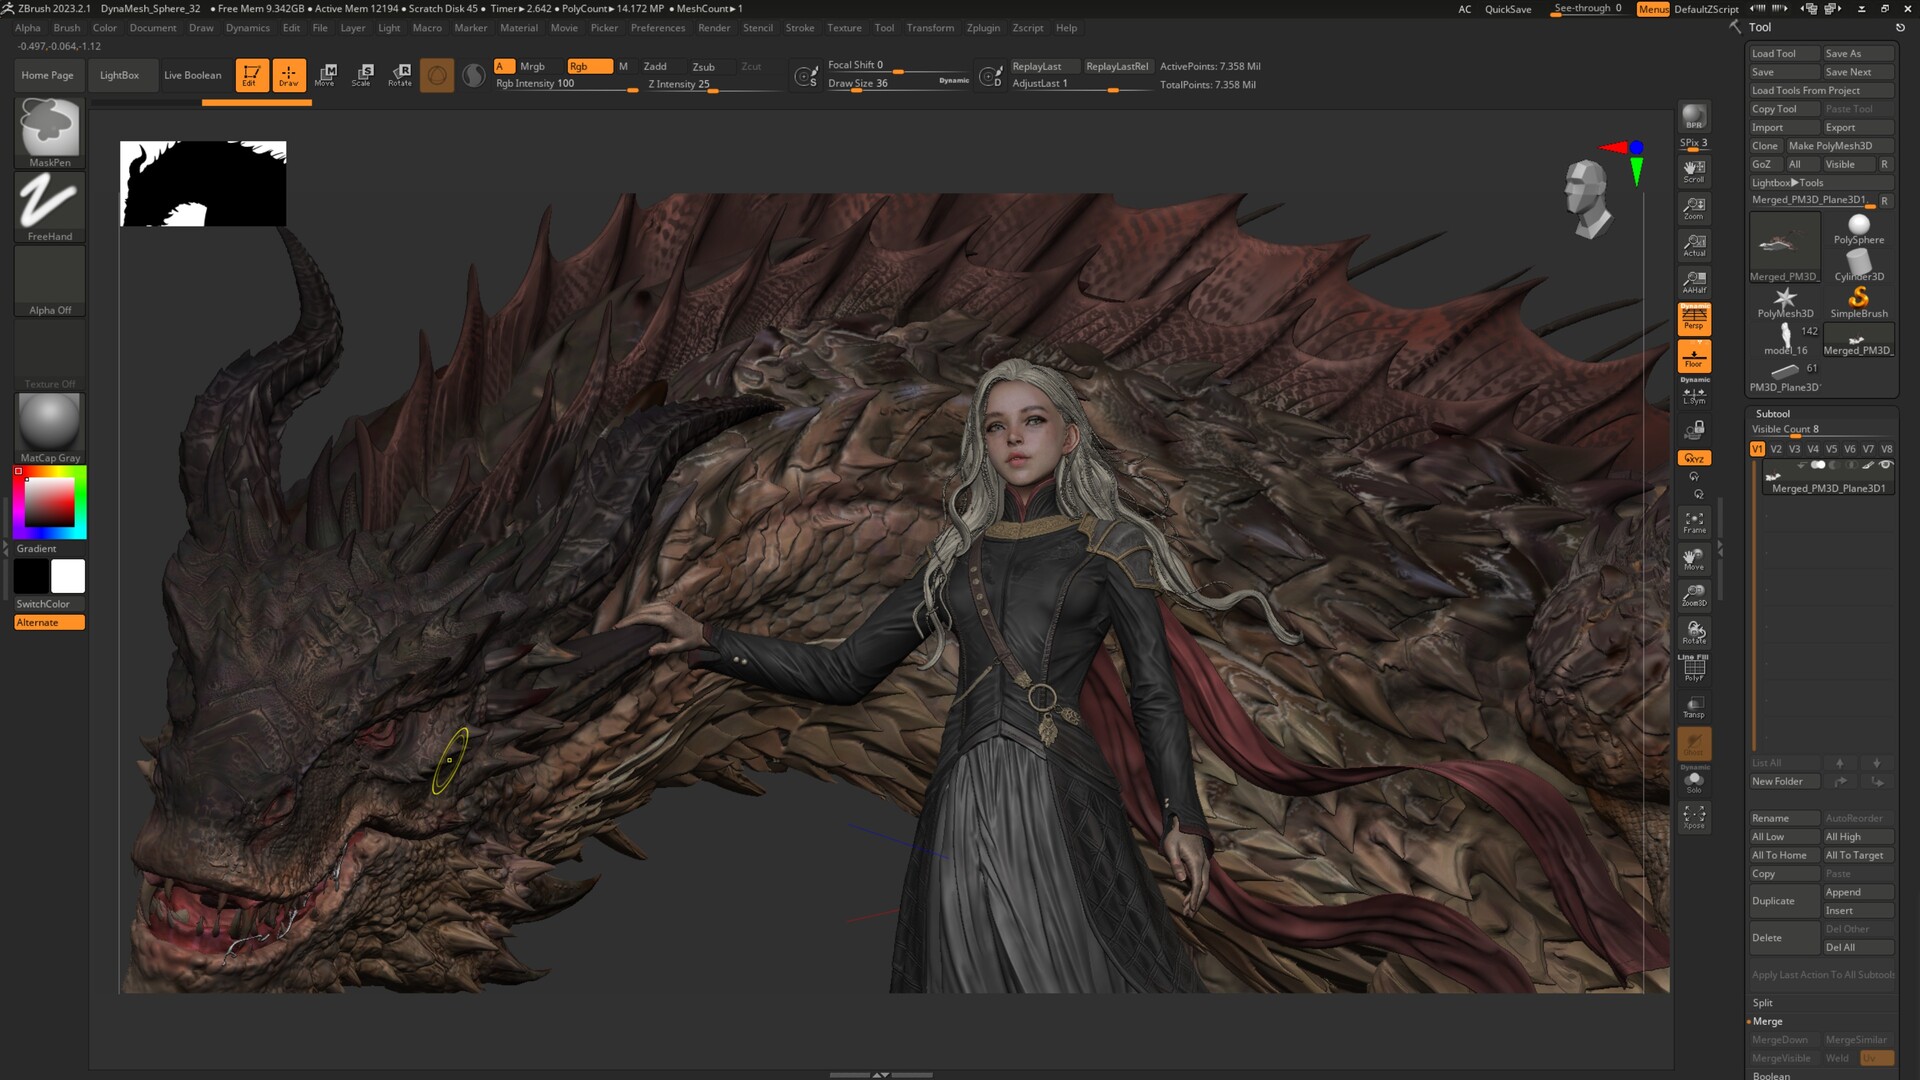Click the Edit mode button
The width and height of the screenshot is (1920, 1080).
[250, 75]
